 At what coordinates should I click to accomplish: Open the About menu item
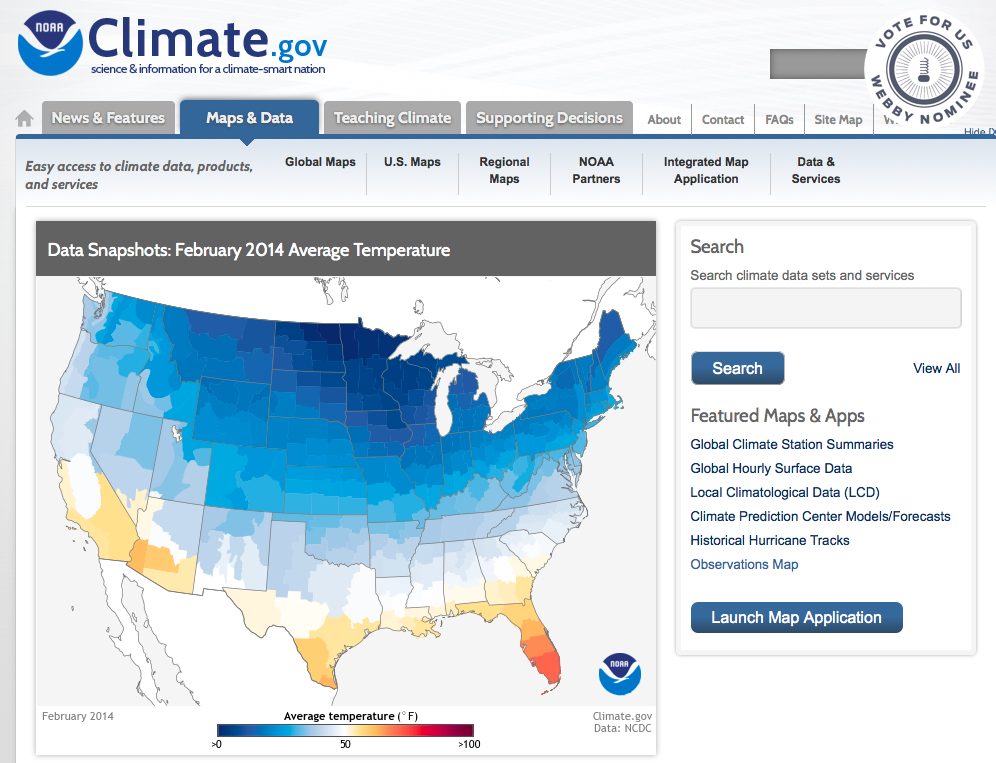point(663,119)
